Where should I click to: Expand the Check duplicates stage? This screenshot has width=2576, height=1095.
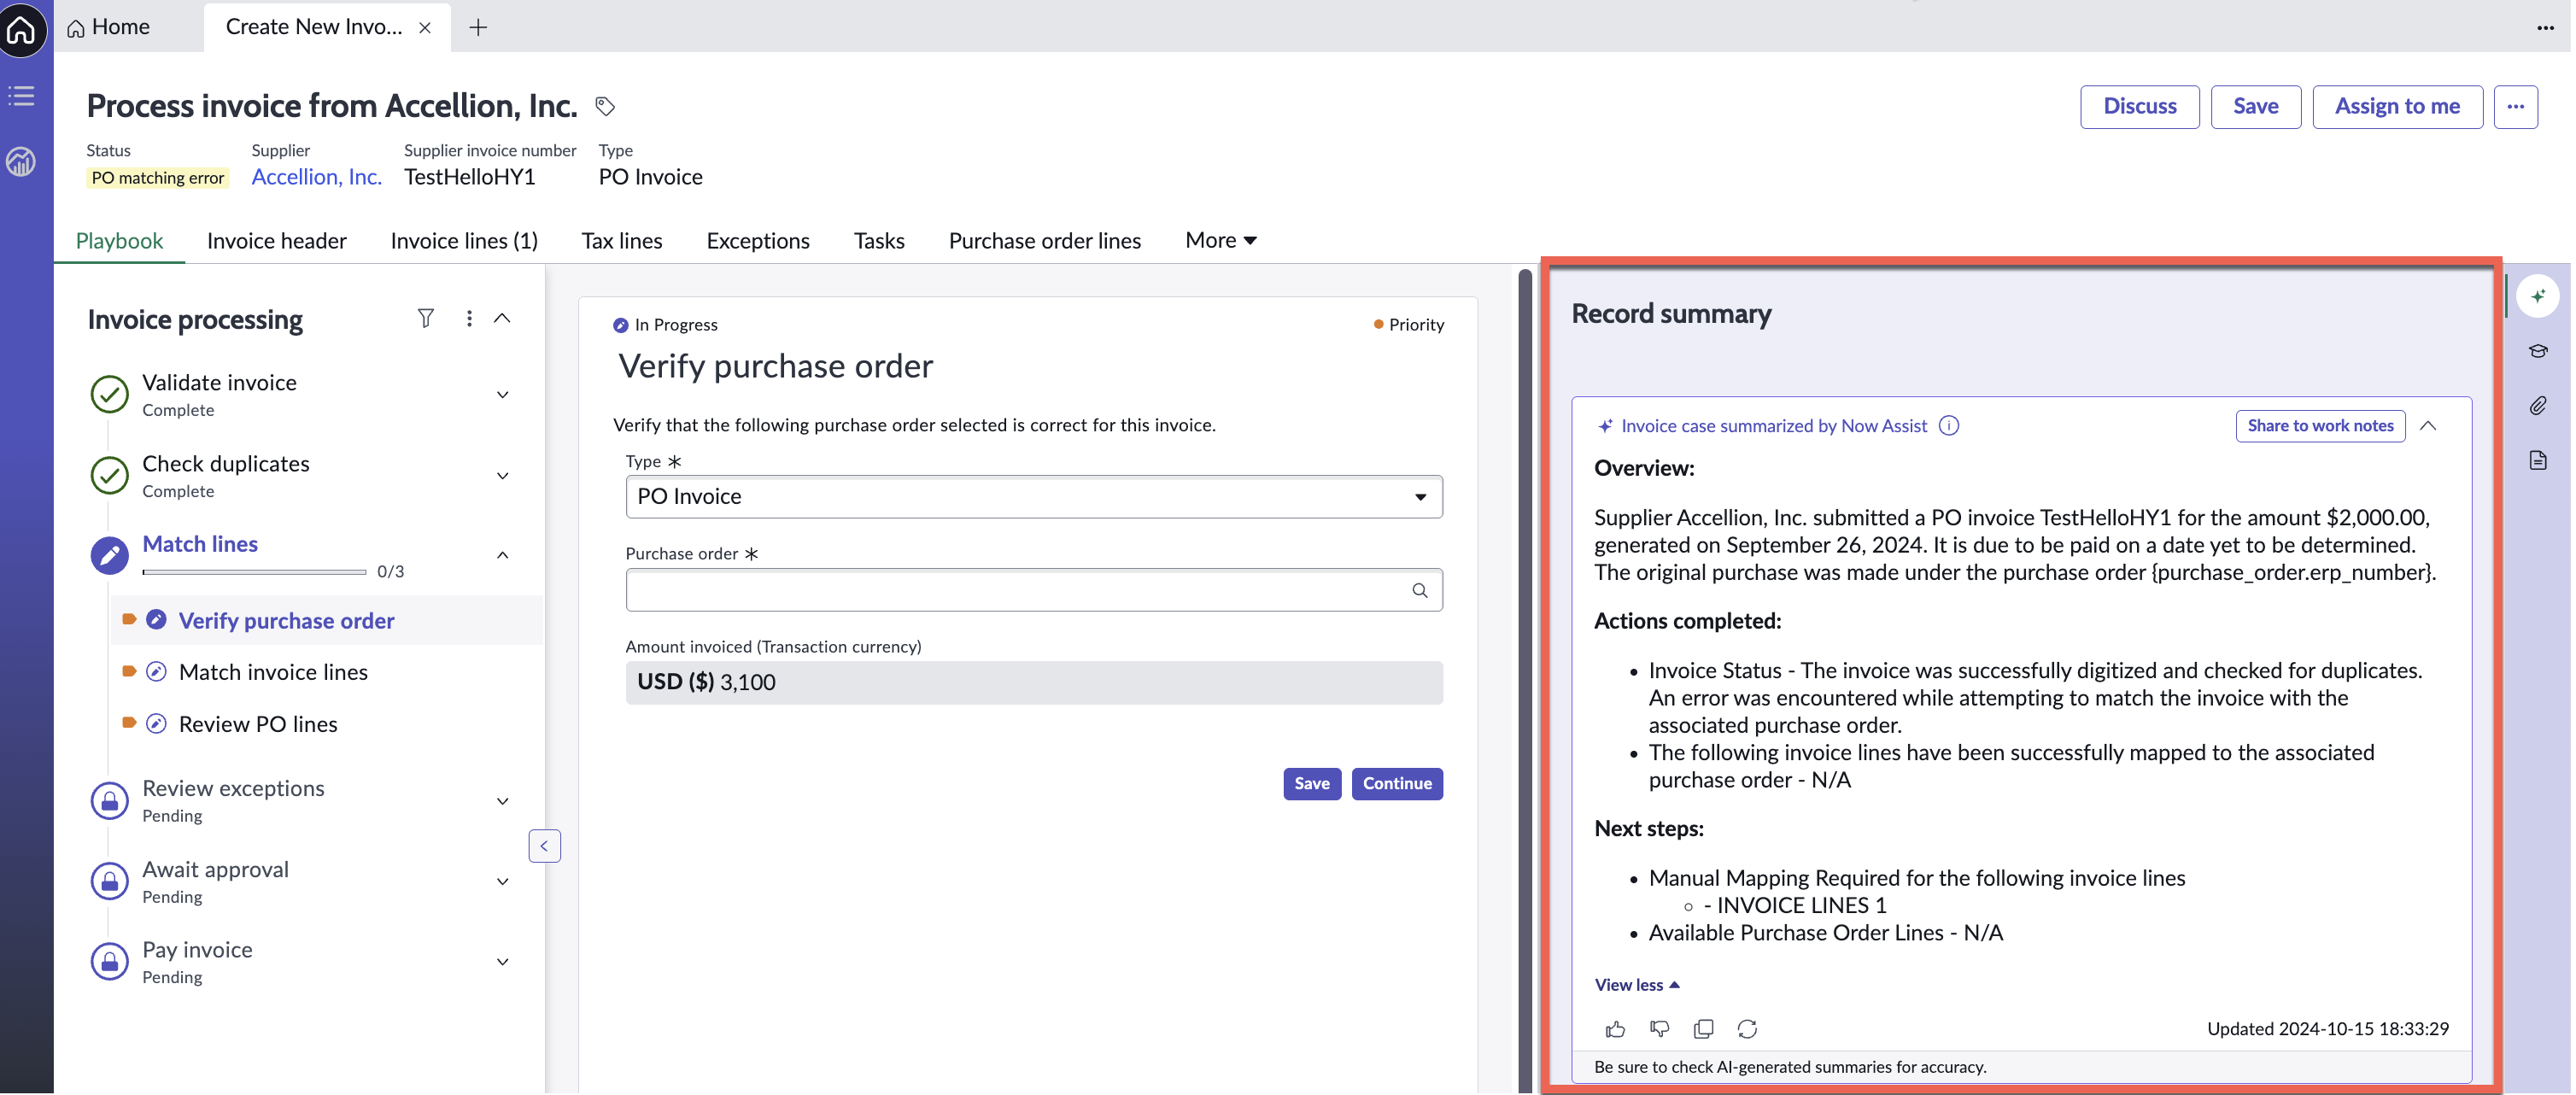pos(503,476)
